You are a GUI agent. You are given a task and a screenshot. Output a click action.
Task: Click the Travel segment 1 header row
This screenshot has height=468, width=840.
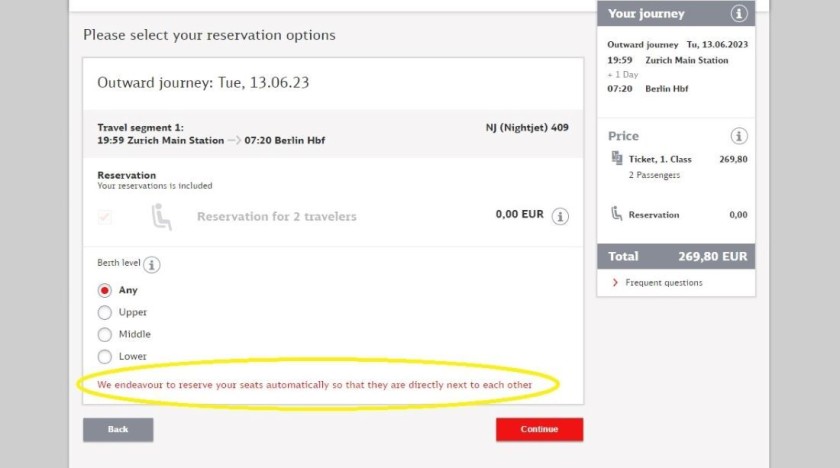(333, 134)
